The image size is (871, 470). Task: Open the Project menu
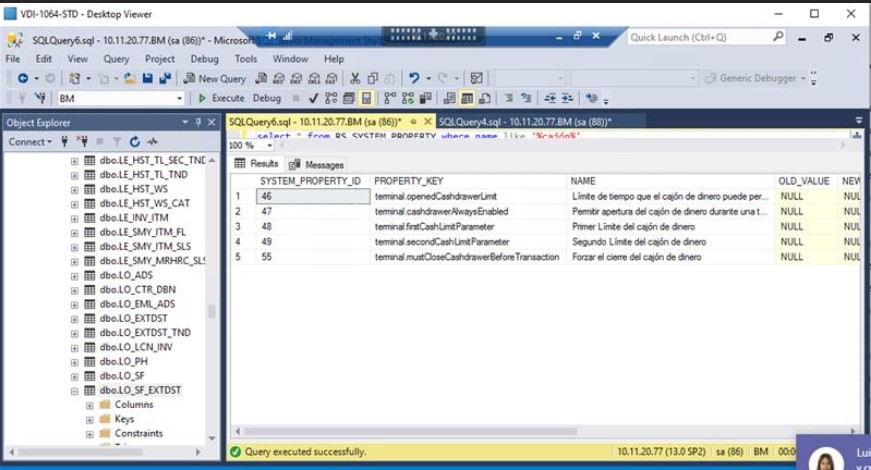tap(159, 59)
